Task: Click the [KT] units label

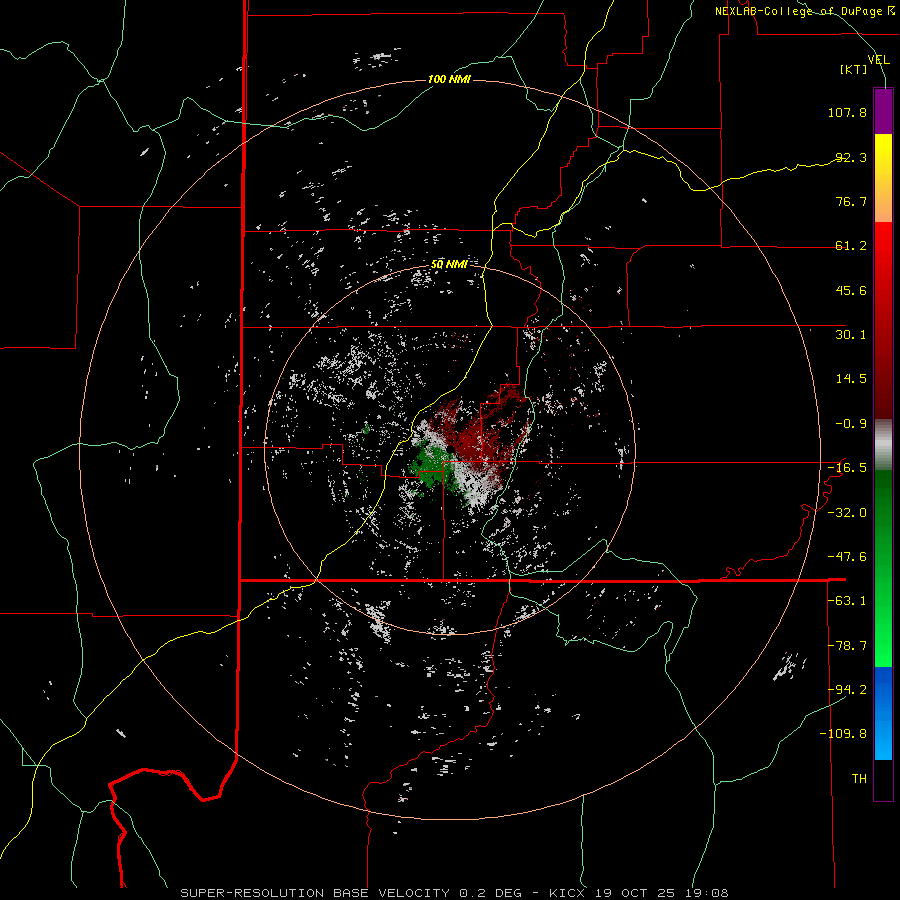Action: coord(854,69)
